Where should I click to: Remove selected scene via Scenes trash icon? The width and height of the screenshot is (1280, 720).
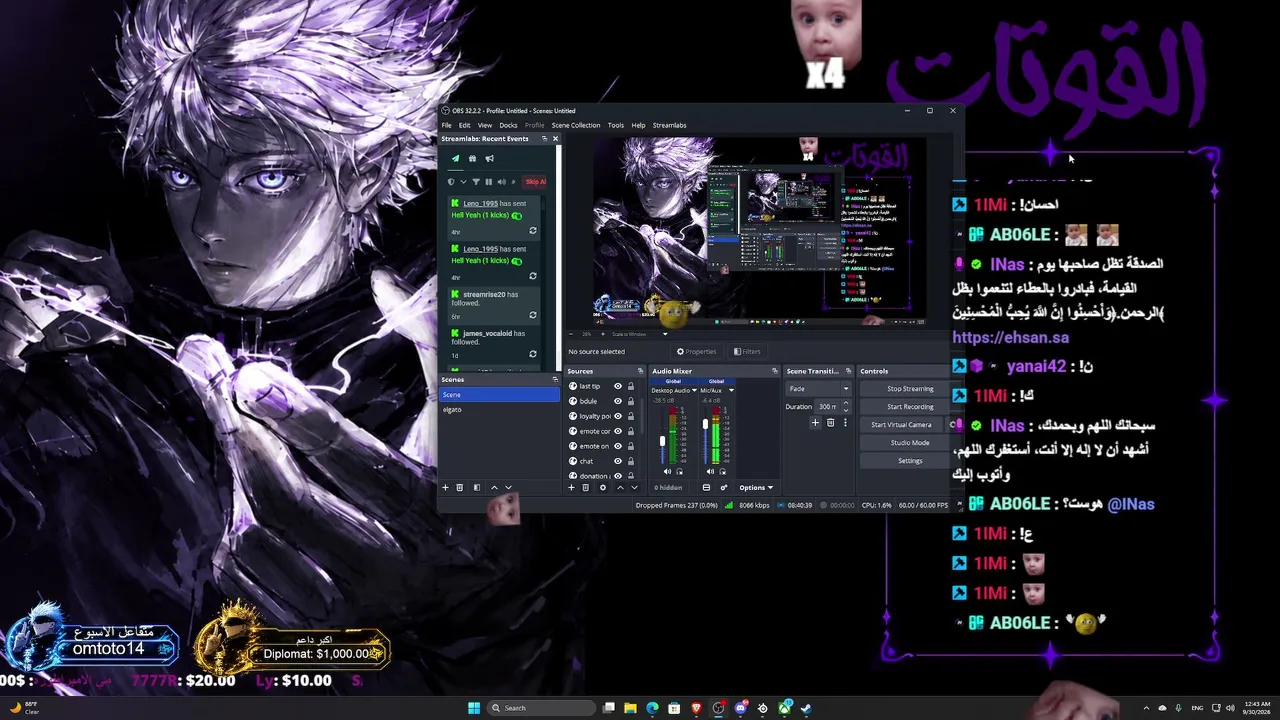[459, 487]
